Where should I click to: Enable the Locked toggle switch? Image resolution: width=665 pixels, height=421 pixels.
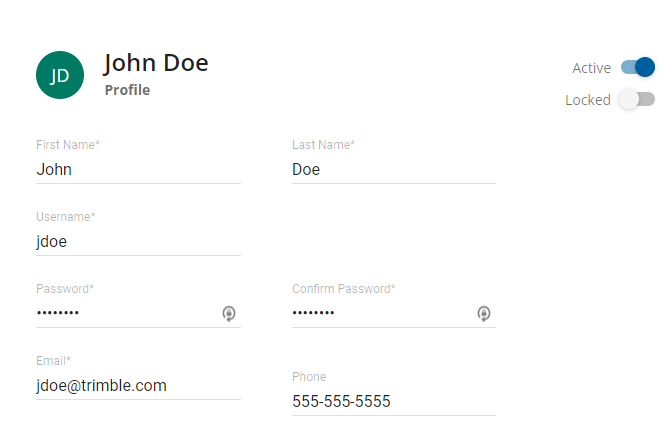tap(636, 99)
